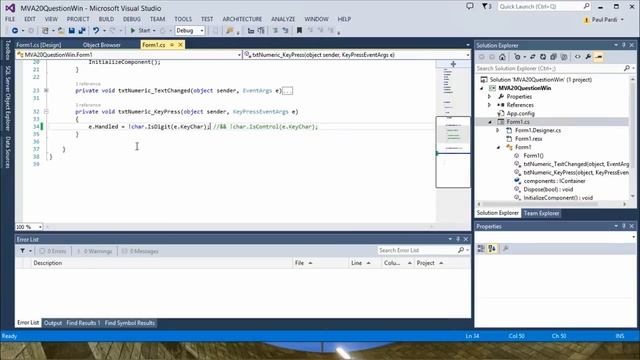Switch to the Find Symbol Results tab
640x360 pixels.
click(x=130, y=323)
